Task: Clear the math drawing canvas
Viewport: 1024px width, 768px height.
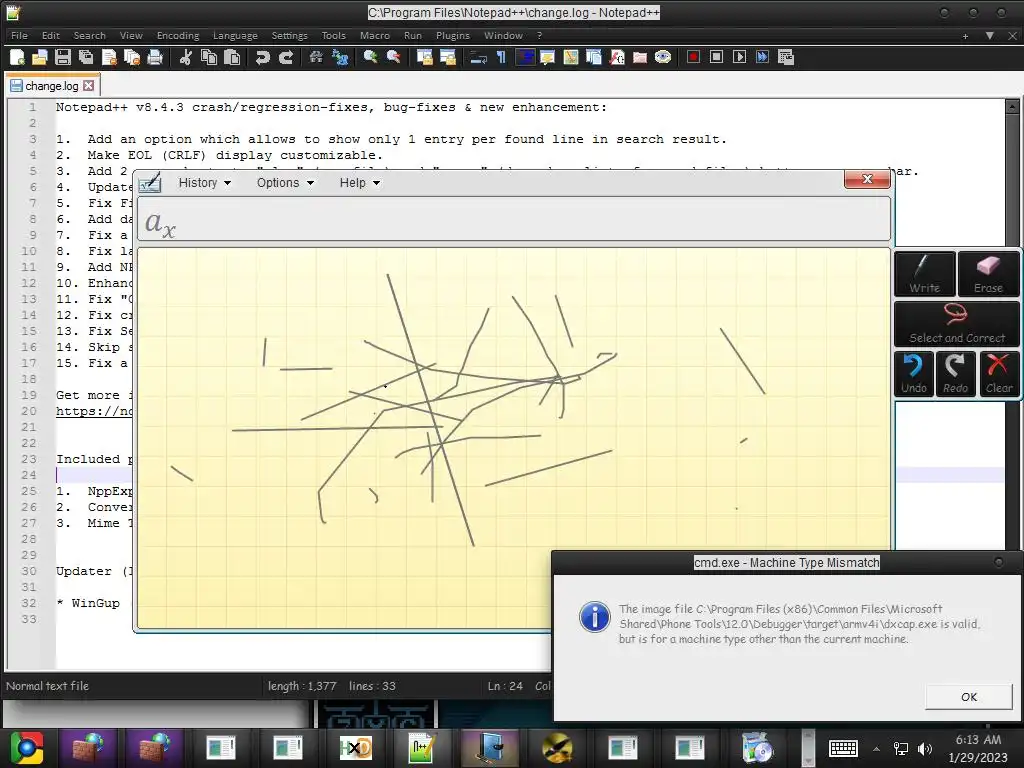Action: click(x=999, y=374)
